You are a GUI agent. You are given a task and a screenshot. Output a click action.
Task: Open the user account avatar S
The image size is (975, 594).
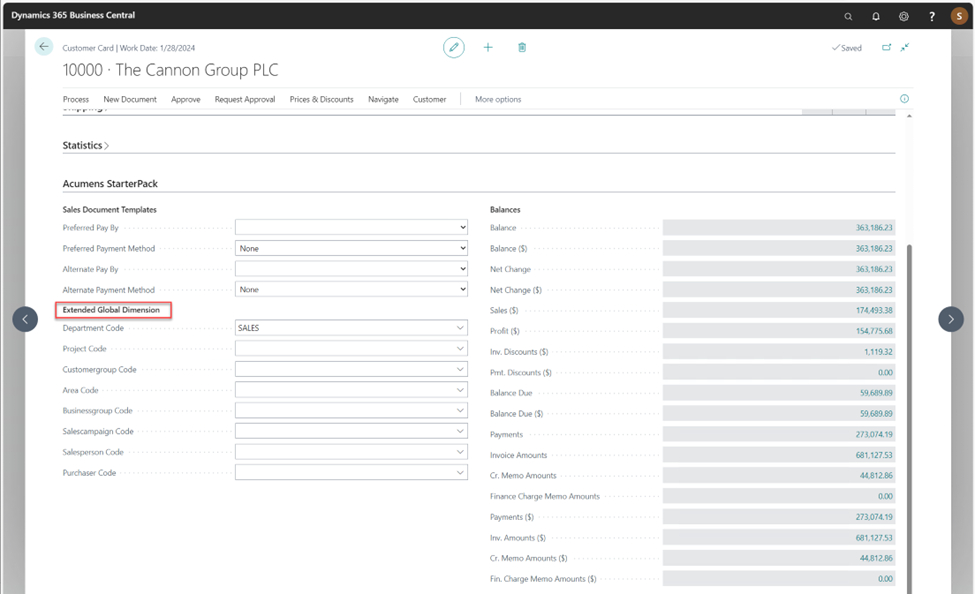959,16
